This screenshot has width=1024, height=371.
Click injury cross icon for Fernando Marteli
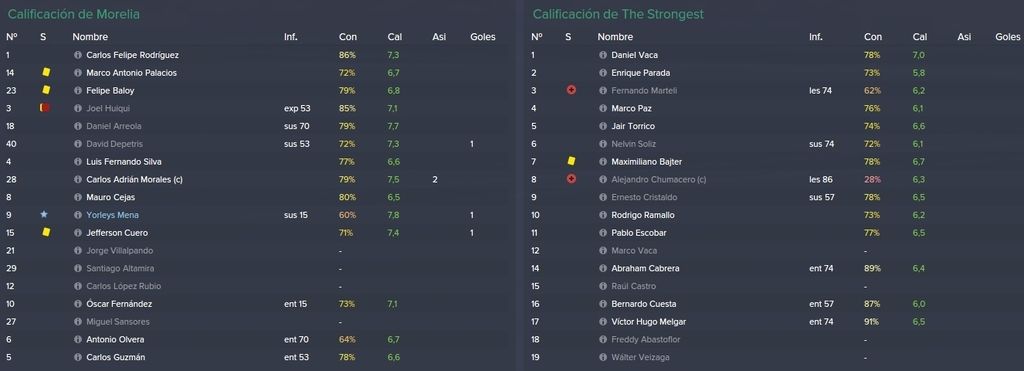(x=571, y=91)
